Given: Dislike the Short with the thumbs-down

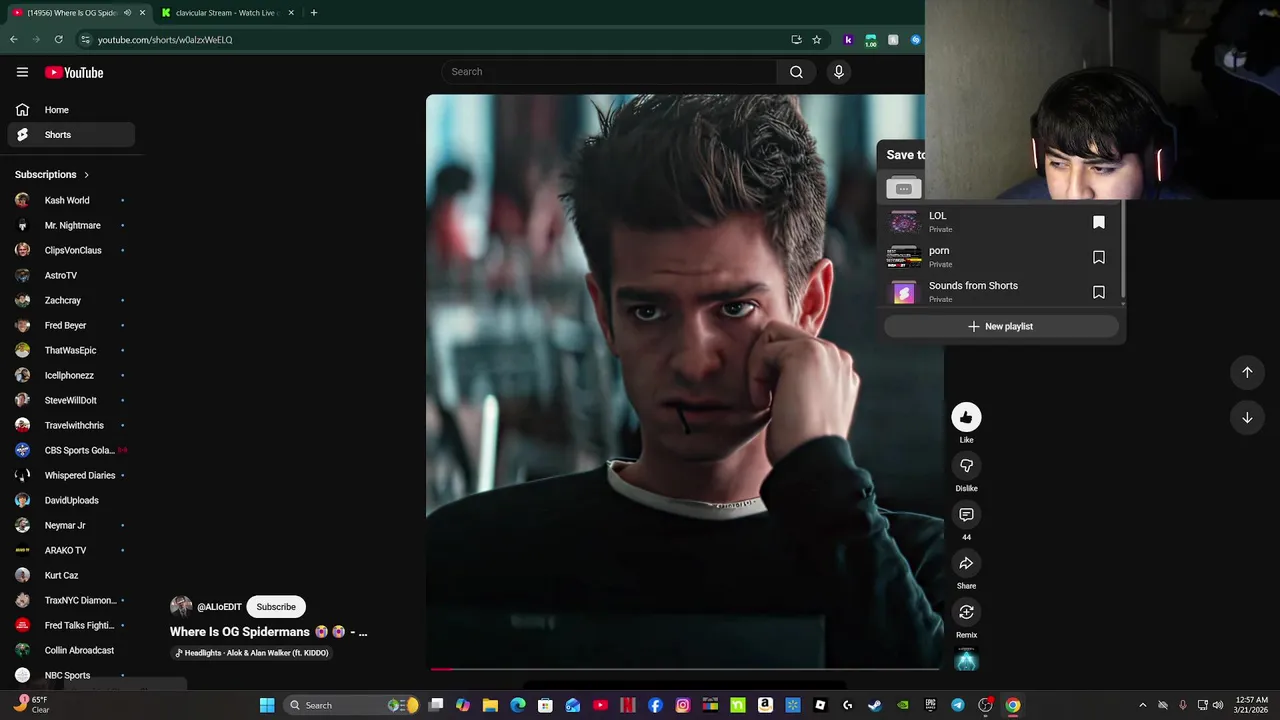Looking at the screenshot, I should pyautogui.click(x=966, y=466).
